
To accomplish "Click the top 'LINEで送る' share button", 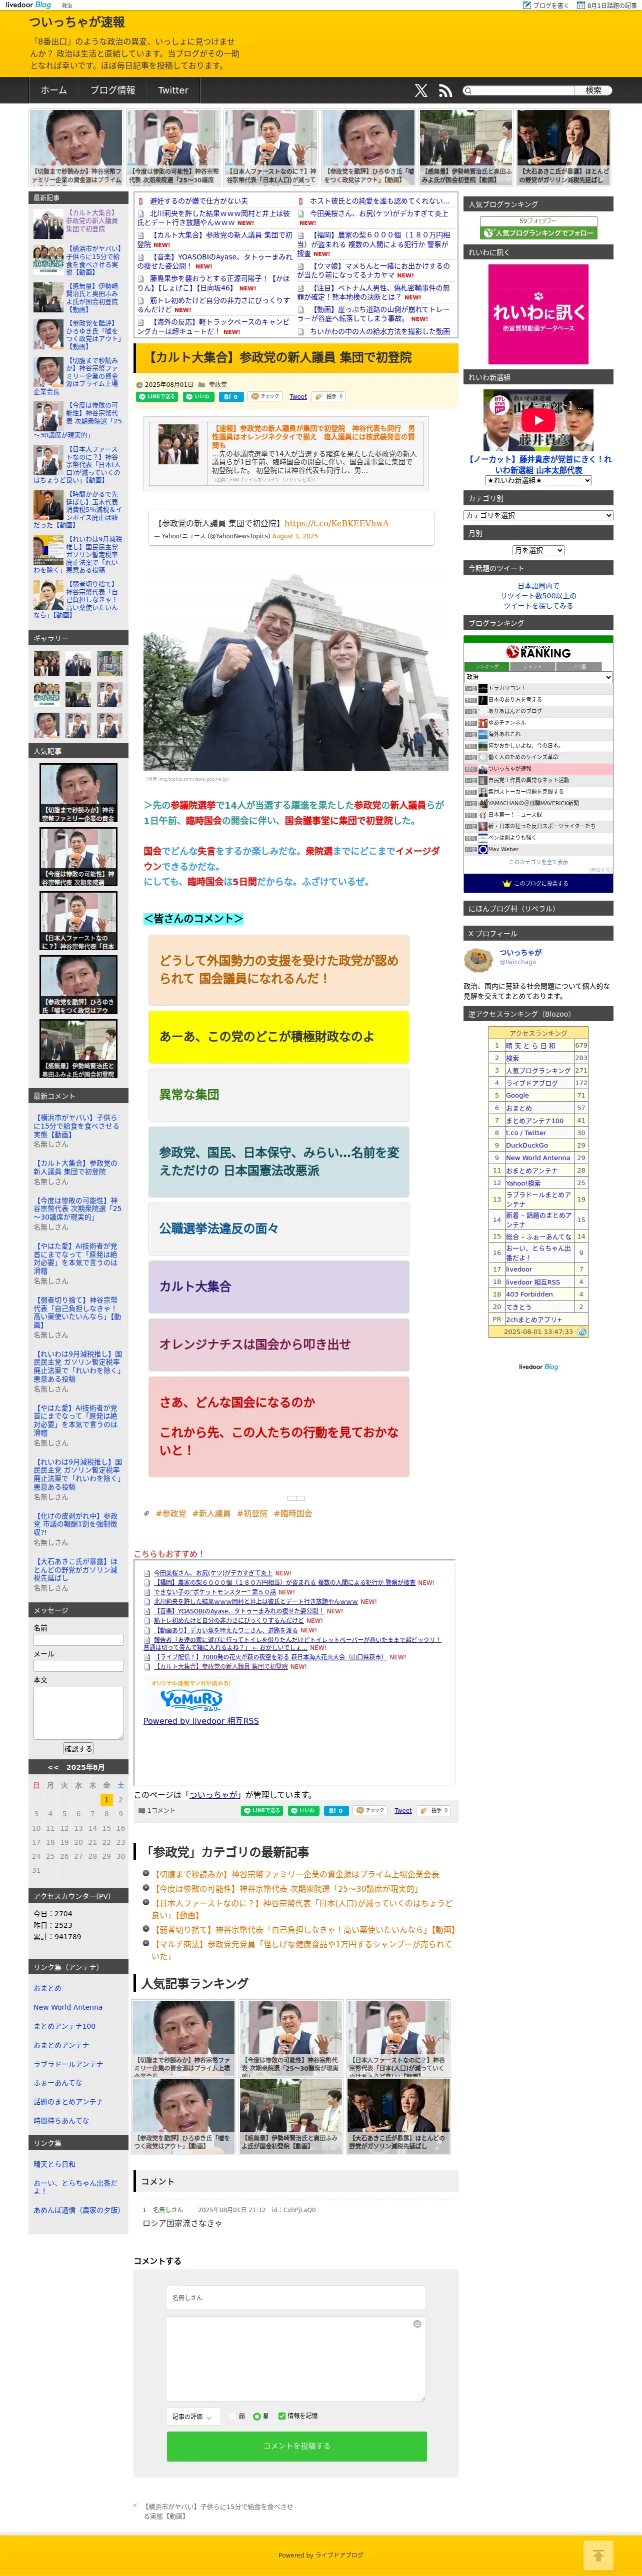I will pyautogui.click(x=156, y=397).
